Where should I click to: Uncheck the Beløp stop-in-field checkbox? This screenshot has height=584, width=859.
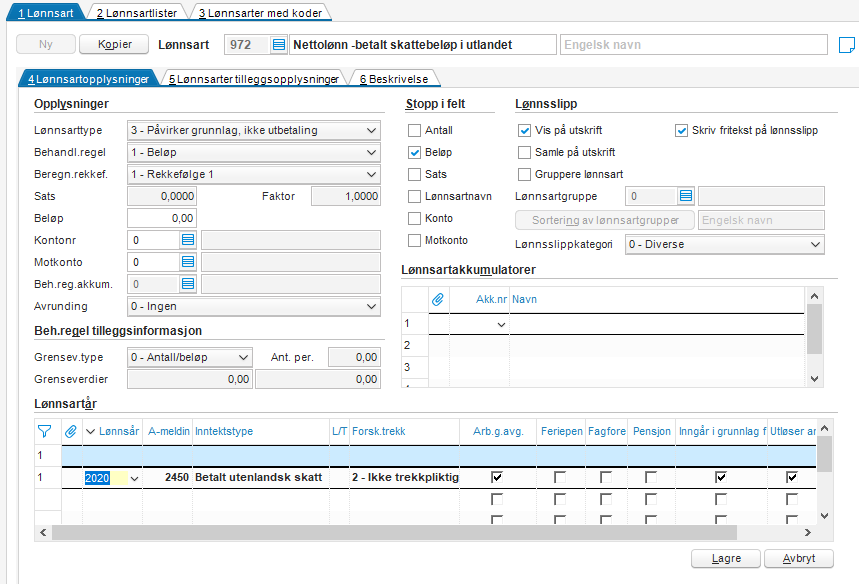(415, 152)
